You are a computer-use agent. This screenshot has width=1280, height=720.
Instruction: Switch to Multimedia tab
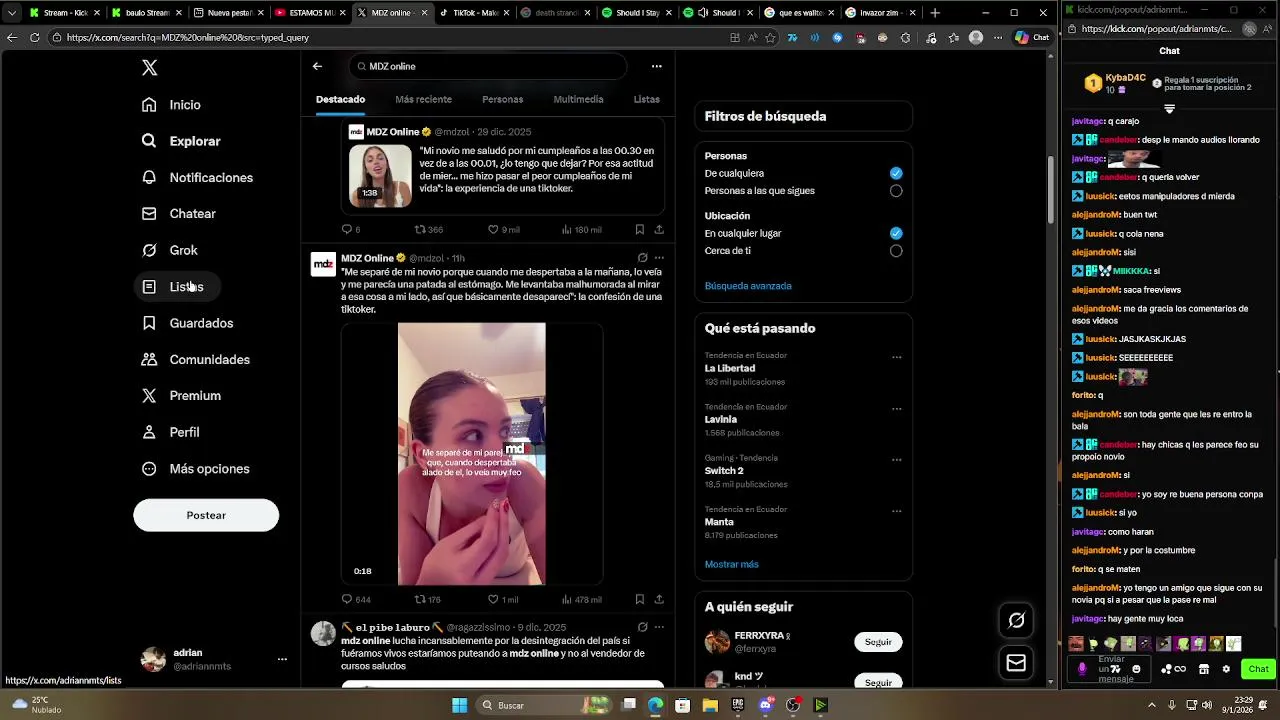tap(578, 99)
